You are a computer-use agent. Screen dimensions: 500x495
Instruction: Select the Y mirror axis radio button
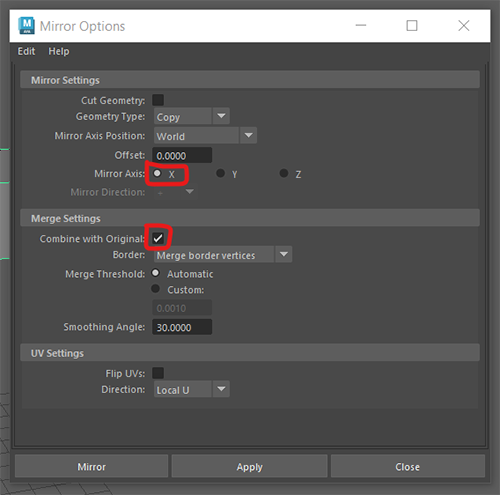click(x=220, y=173)
